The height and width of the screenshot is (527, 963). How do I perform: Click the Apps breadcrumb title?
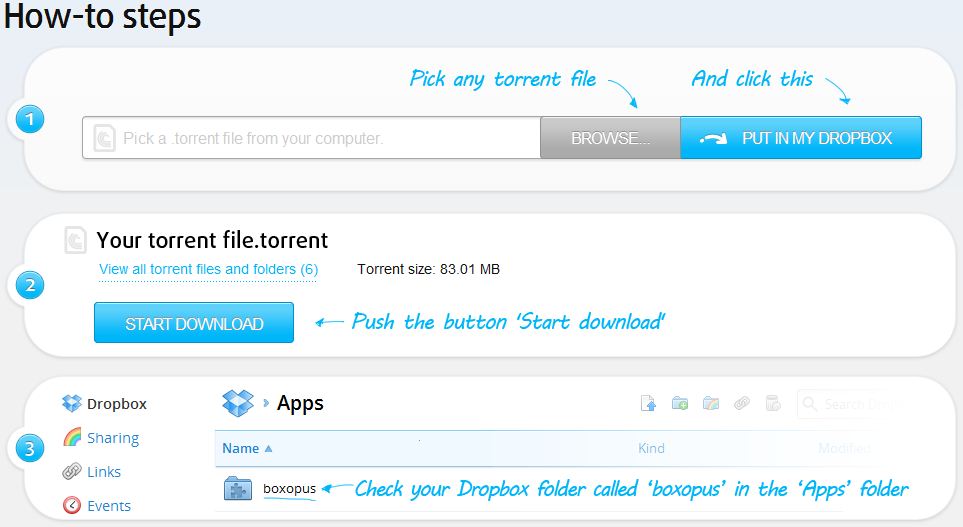pyautogui.click(x=300, y=403)
